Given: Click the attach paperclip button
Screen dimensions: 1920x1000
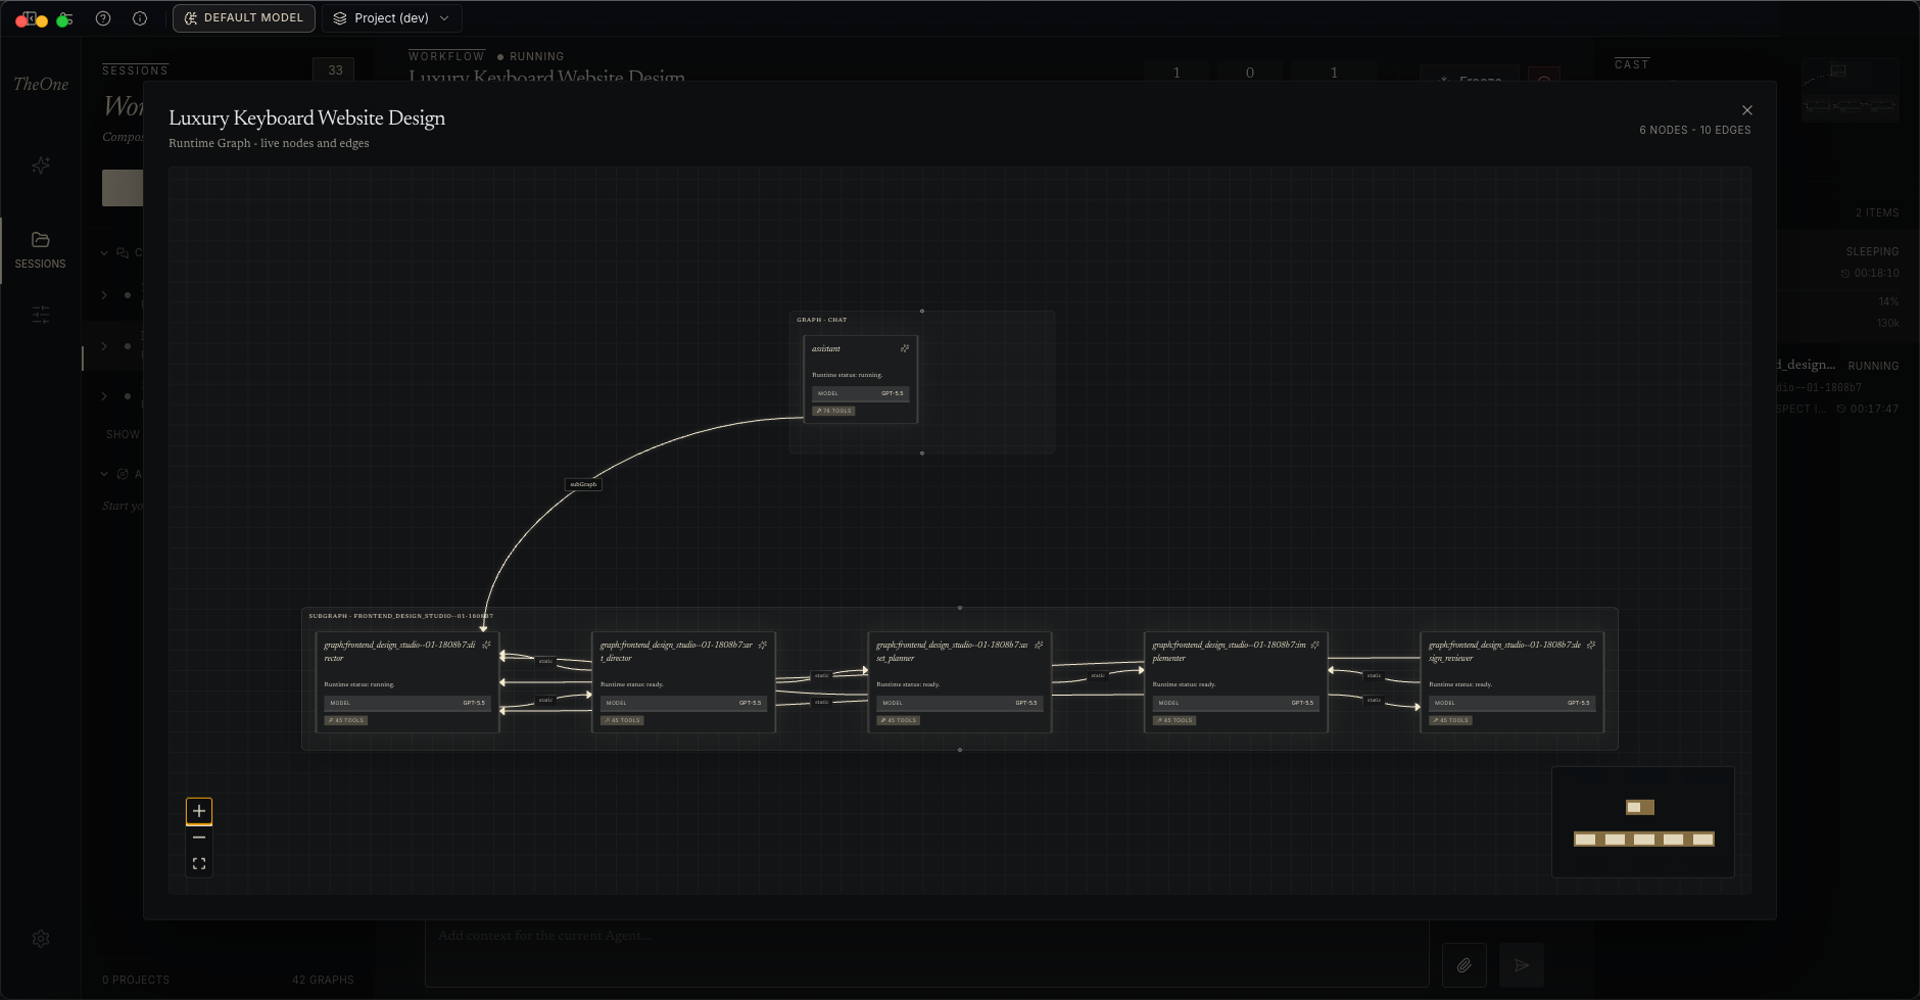Looking at the screenshot, I should [1464, 965].
